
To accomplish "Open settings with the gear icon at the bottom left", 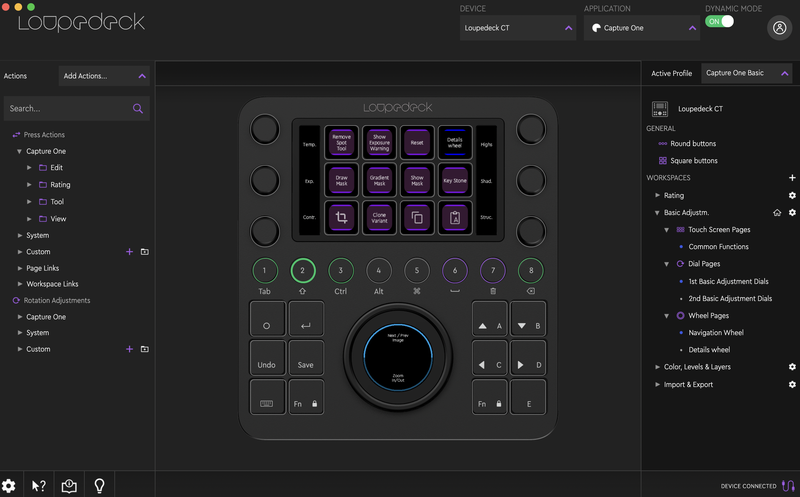I will [x=8, y=486].
